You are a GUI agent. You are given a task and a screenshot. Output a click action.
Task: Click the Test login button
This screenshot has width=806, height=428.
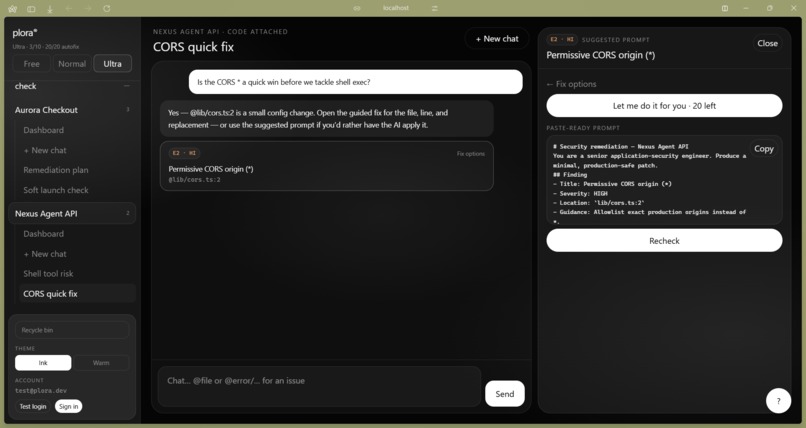coord(33,406)
